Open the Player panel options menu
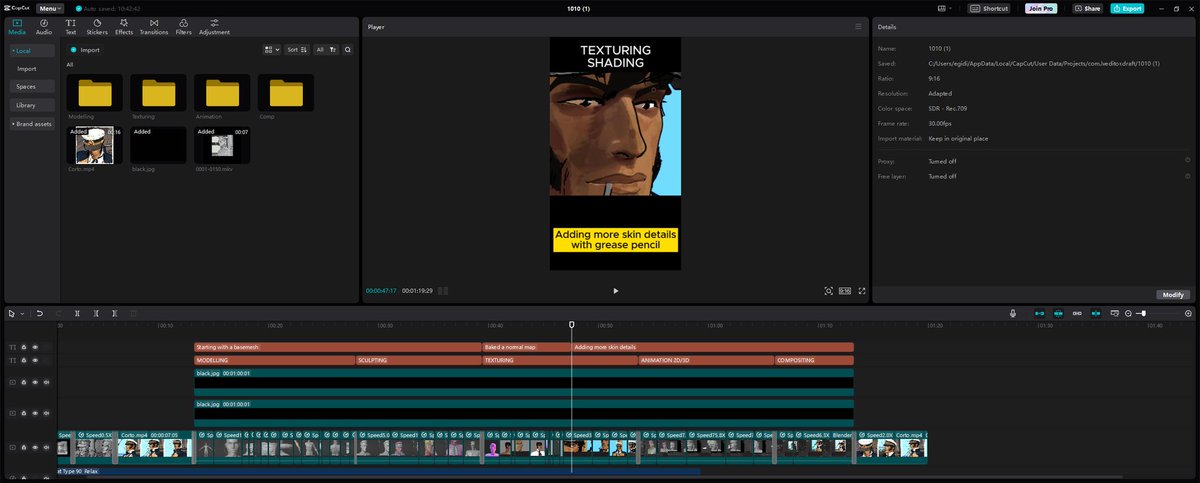1200x483 pixels. tap(858, 27)
